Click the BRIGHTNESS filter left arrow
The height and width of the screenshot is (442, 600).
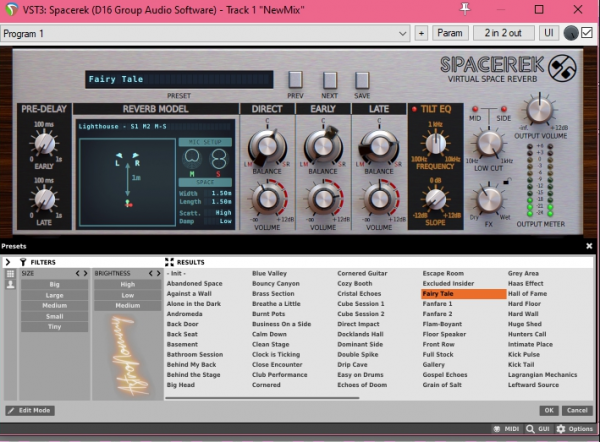pyautogui.click(x=151, y=273)
